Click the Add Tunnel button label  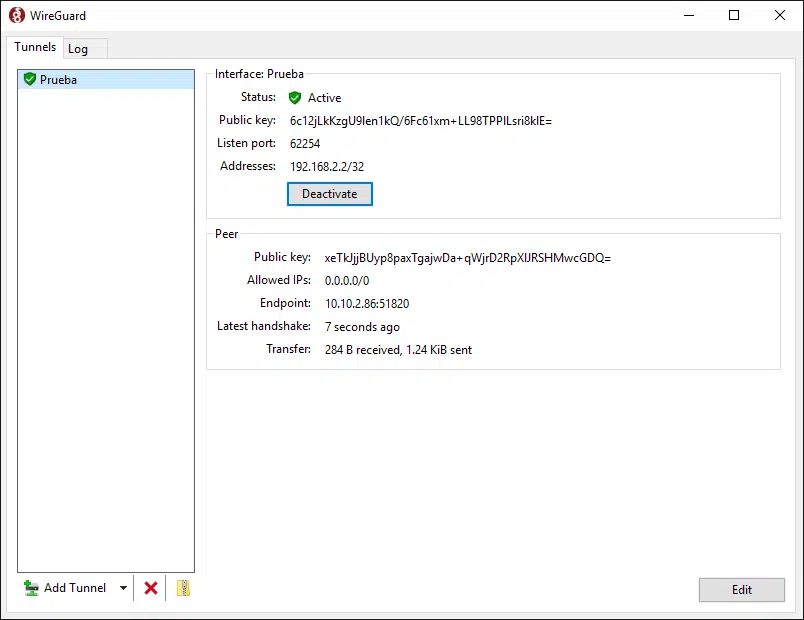75,588
